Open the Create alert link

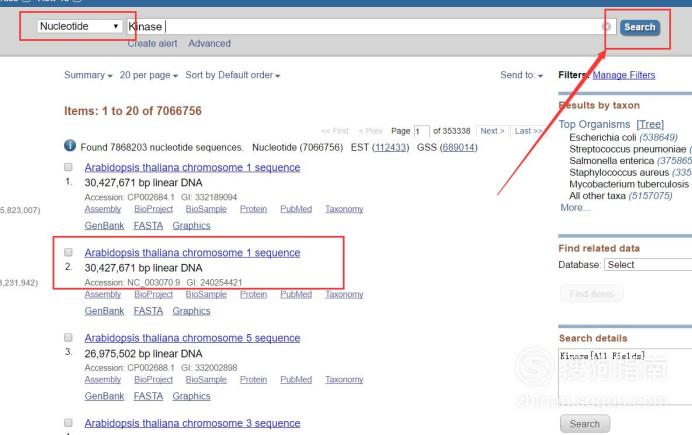(152, 44)
